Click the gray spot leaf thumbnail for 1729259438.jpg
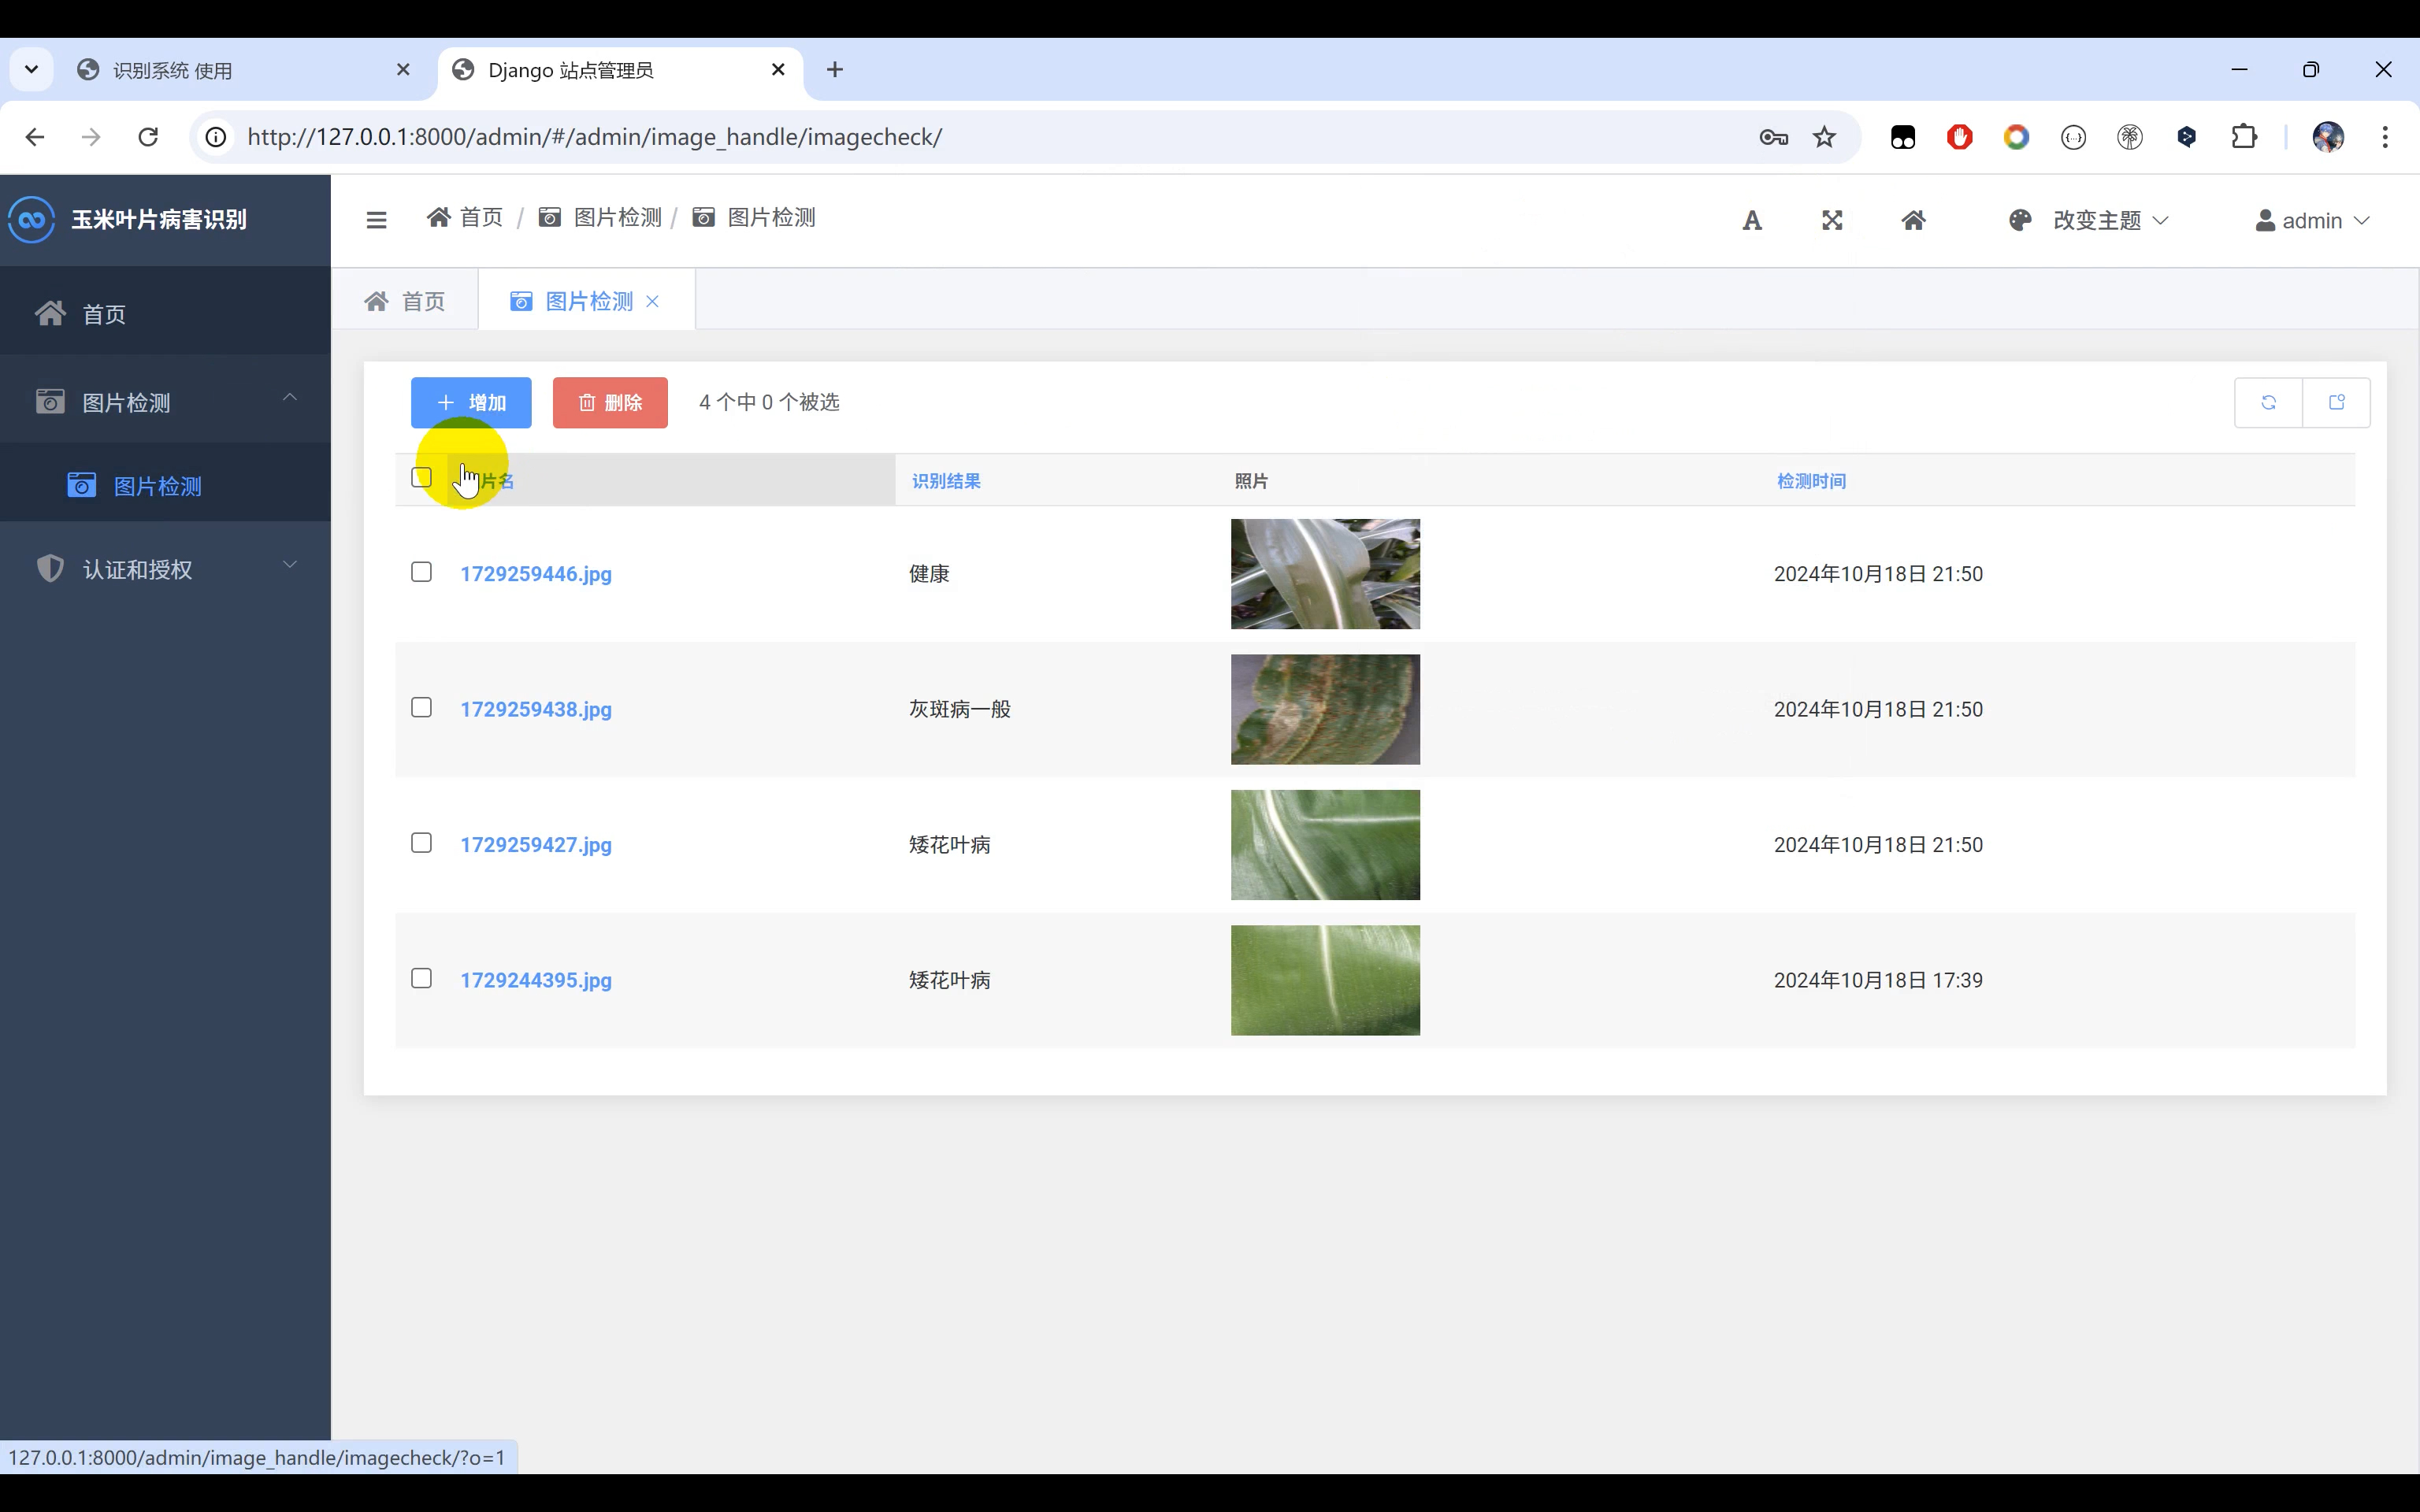Viewport: 2420px width, 1512px height. coord(1325,709)
